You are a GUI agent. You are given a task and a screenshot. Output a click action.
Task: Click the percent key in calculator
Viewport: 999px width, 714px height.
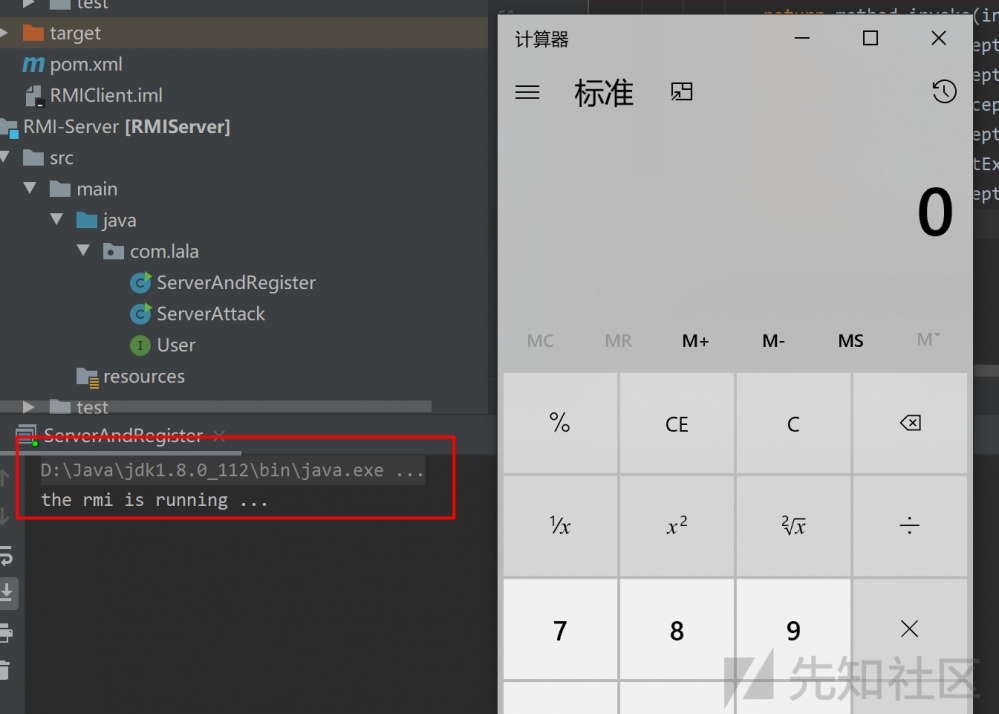560,423
